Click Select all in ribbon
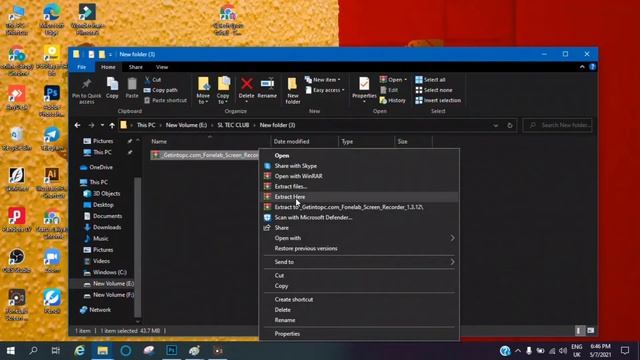The height and width of the screenshot is (360, 640). point(430,80)
